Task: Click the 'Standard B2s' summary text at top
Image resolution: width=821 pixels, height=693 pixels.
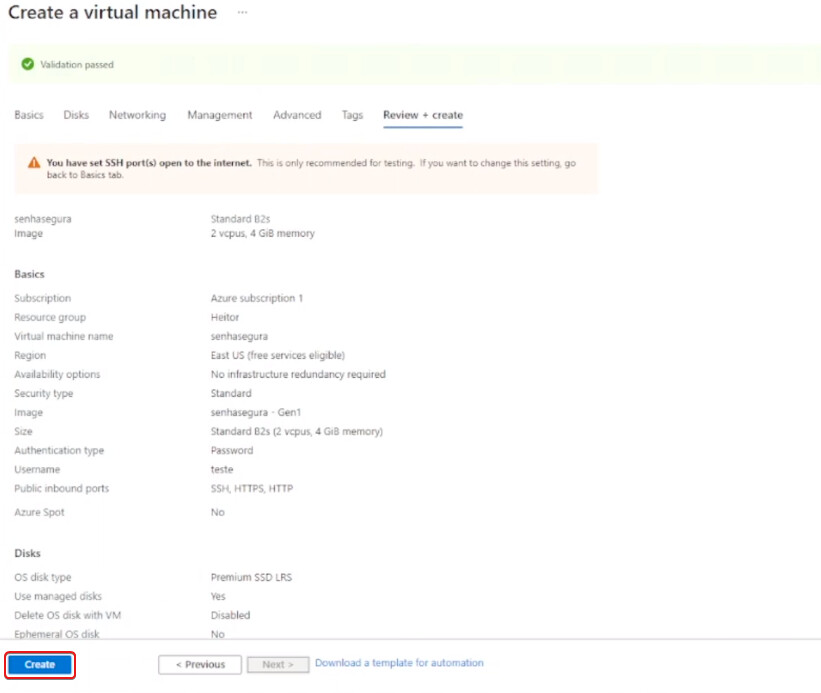Action: [240, 218]
